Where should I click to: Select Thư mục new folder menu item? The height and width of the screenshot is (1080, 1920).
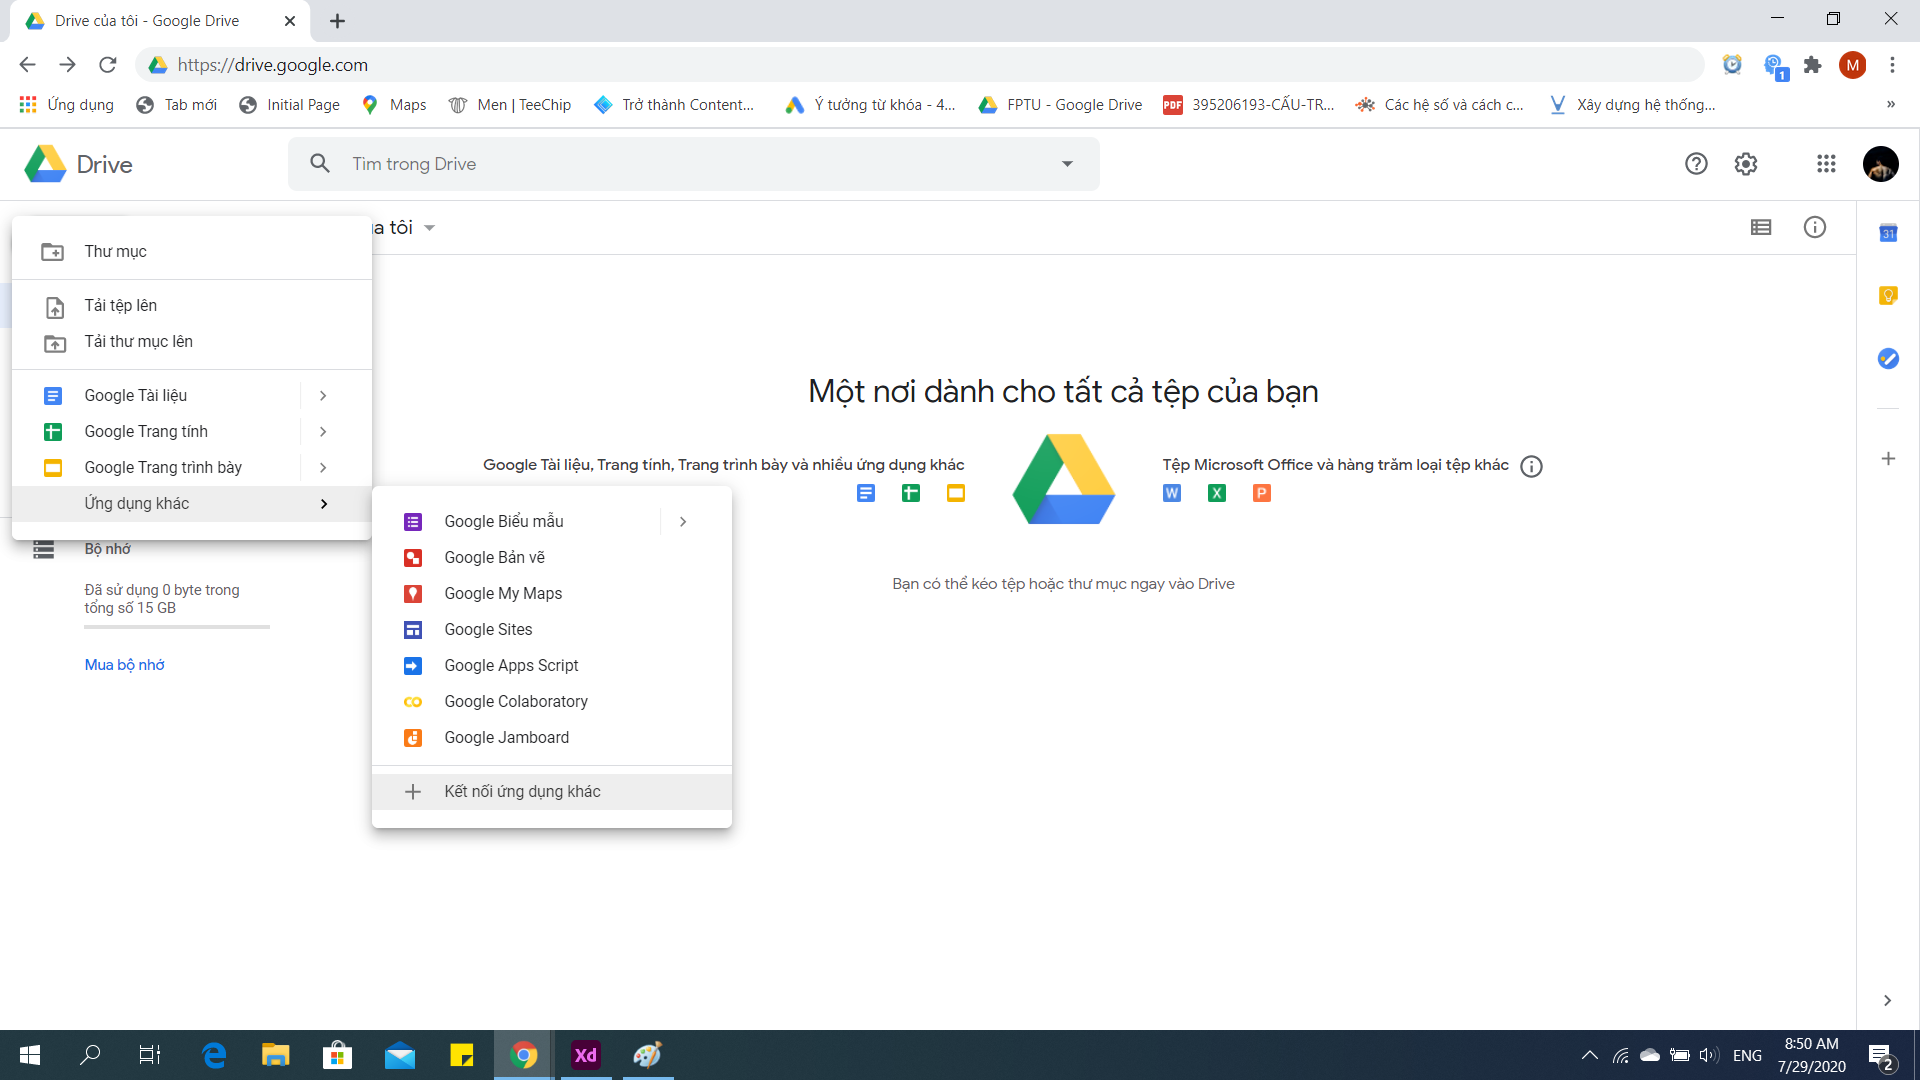click(192, 252)
